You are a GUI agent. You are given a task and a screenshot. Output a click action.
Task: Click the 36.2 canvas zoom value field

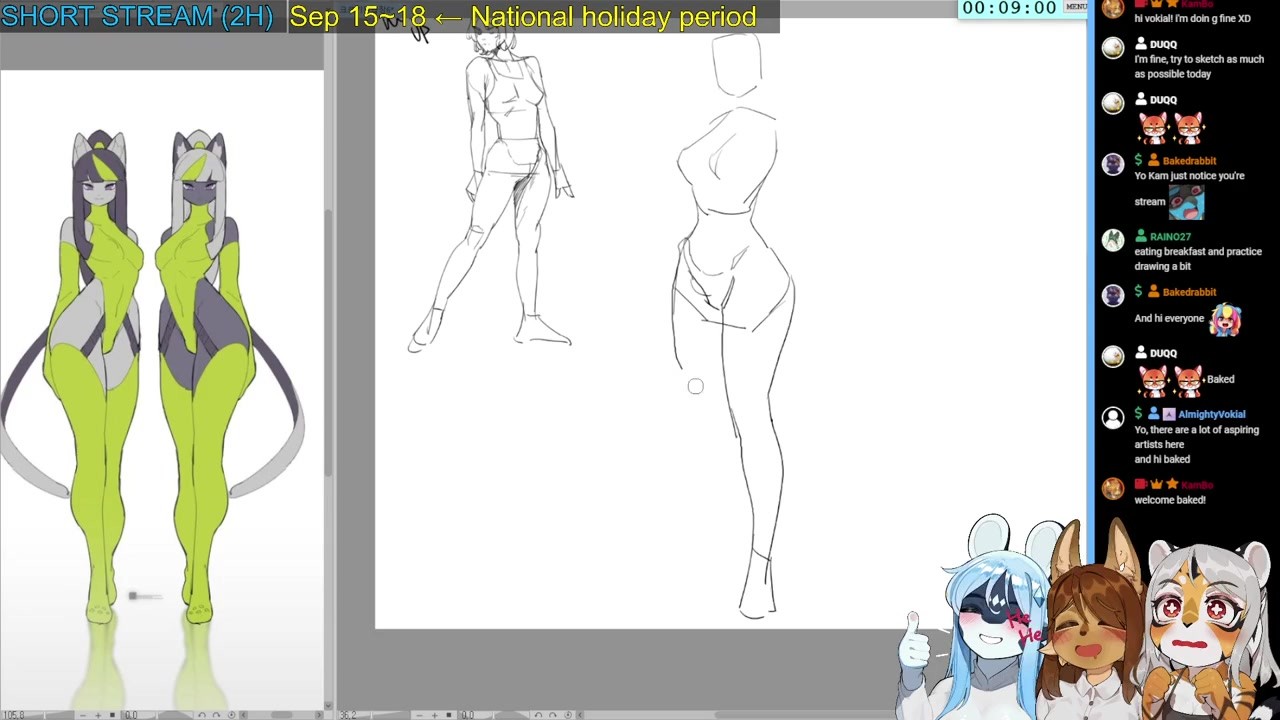point(348,715)
